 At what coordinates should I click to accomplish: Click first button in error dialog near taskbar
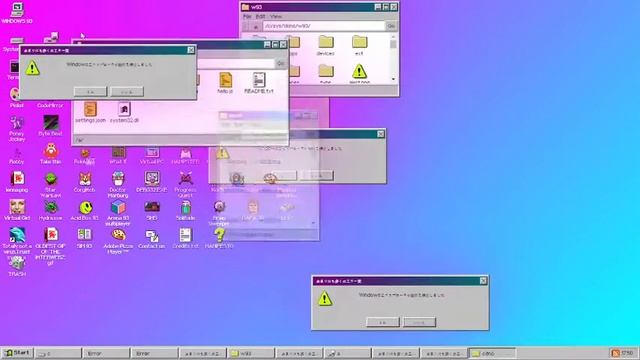click(x=382, y=322)
